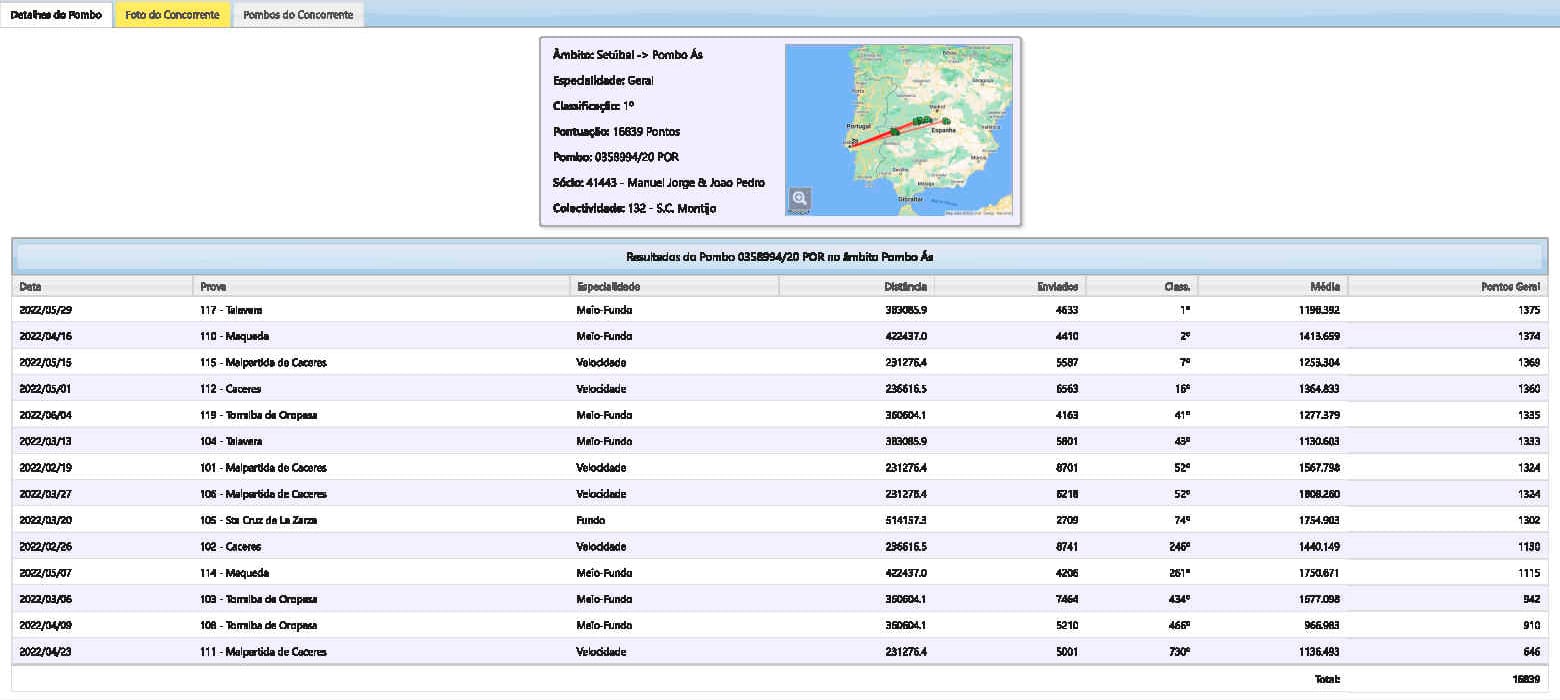Open the Foto do Concorrente tab
This screenshot has width=1560, height=700.
tap(172, 15)
